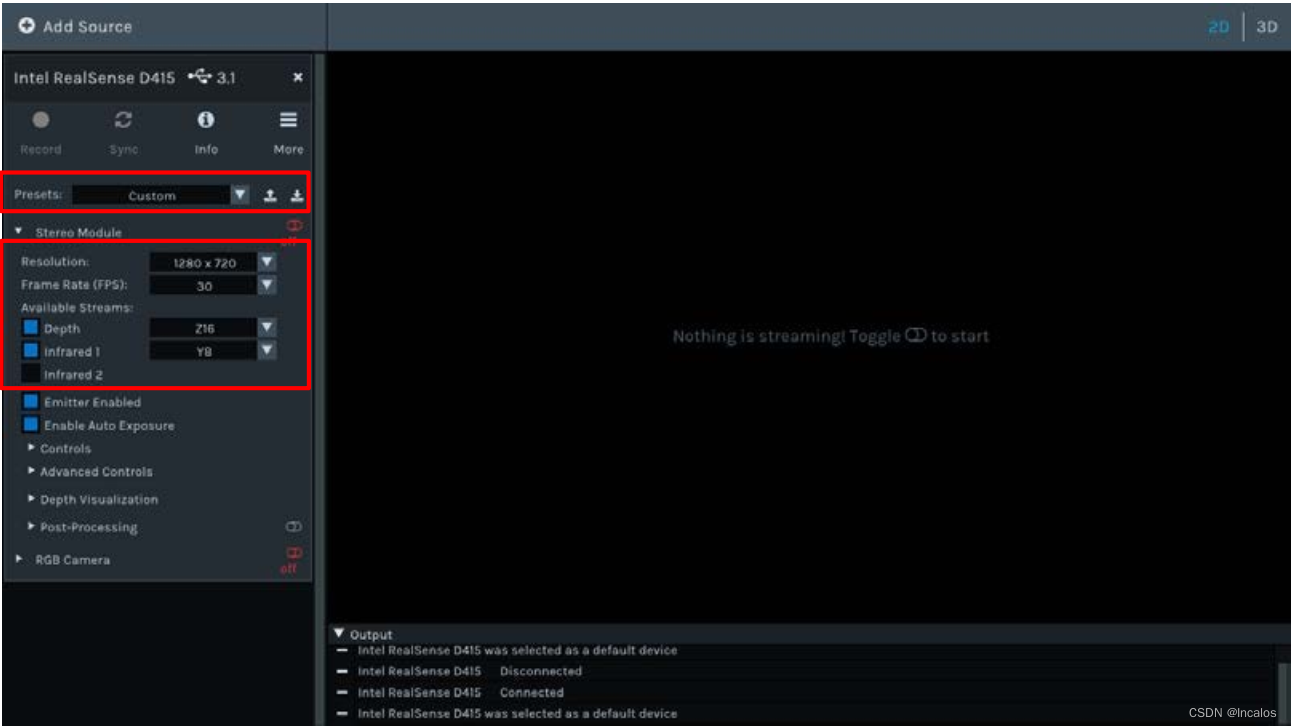
Task: Toggle the Post-Processing switch
Action: tap(294, 527)
